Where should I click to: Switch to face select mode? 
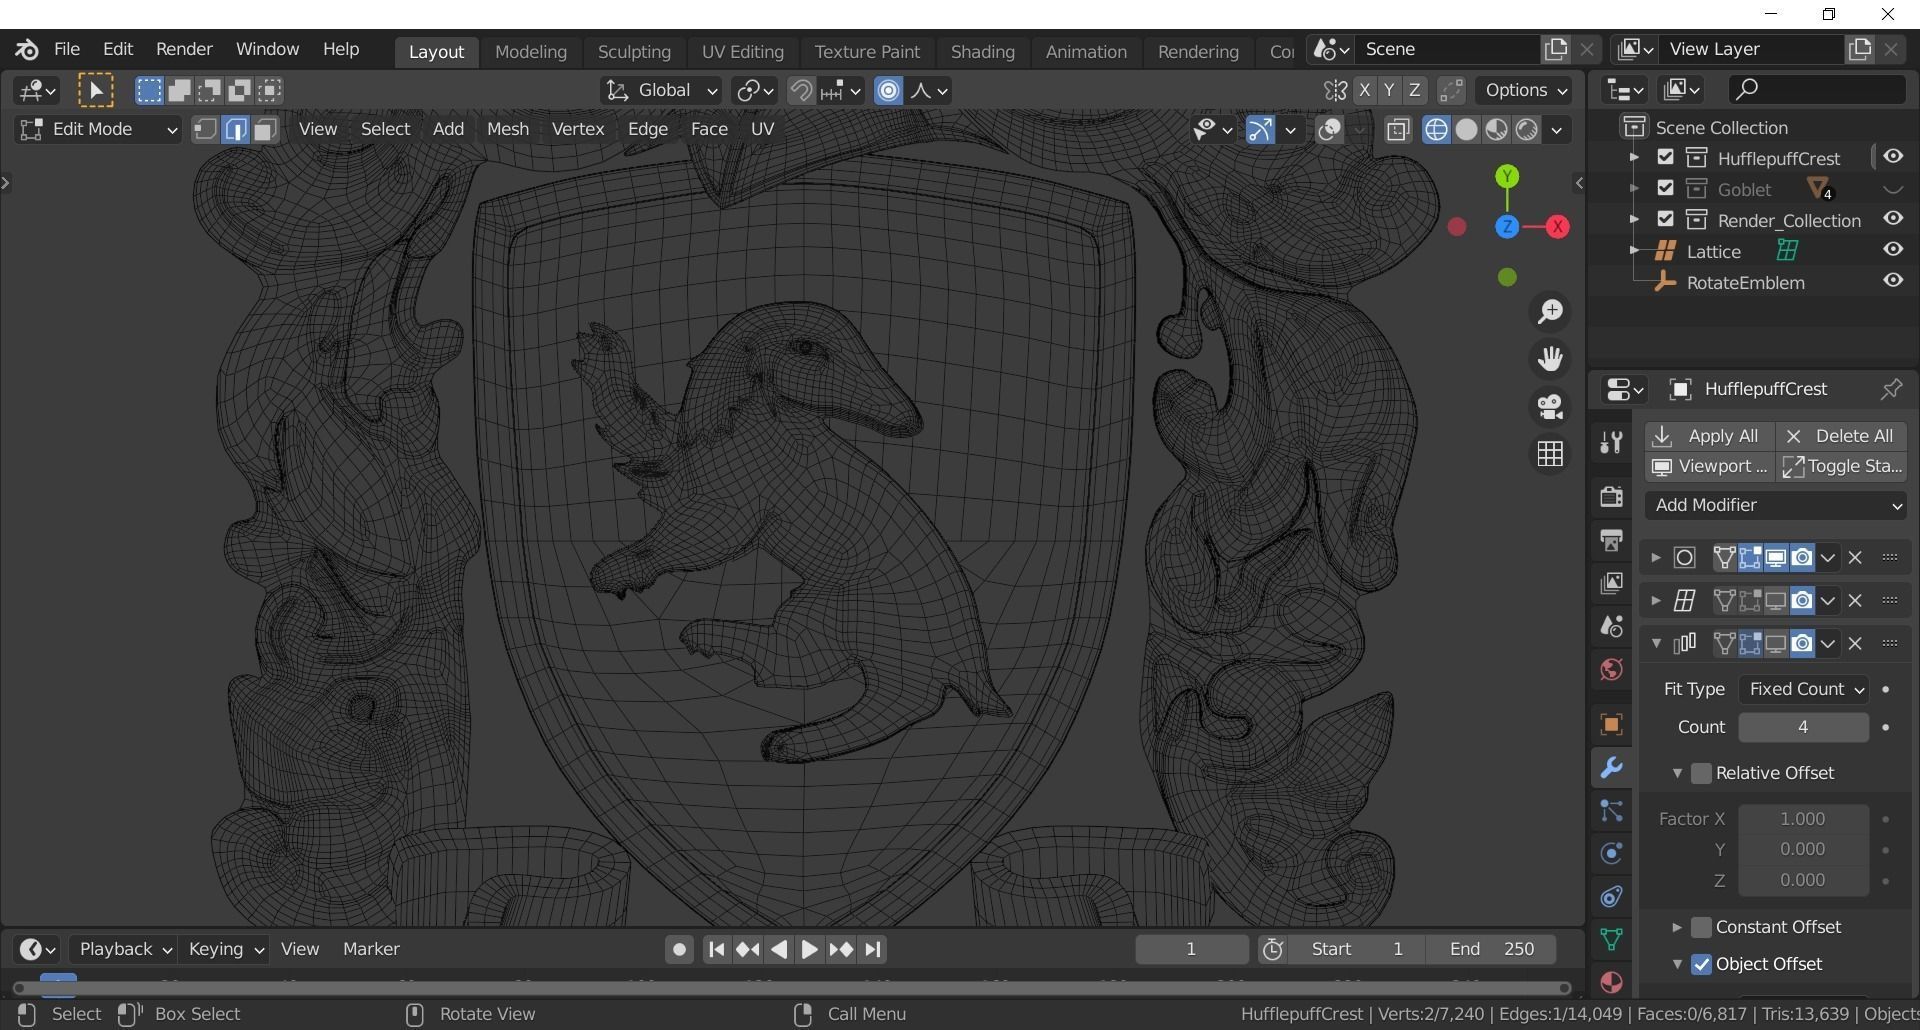point(265,130)
